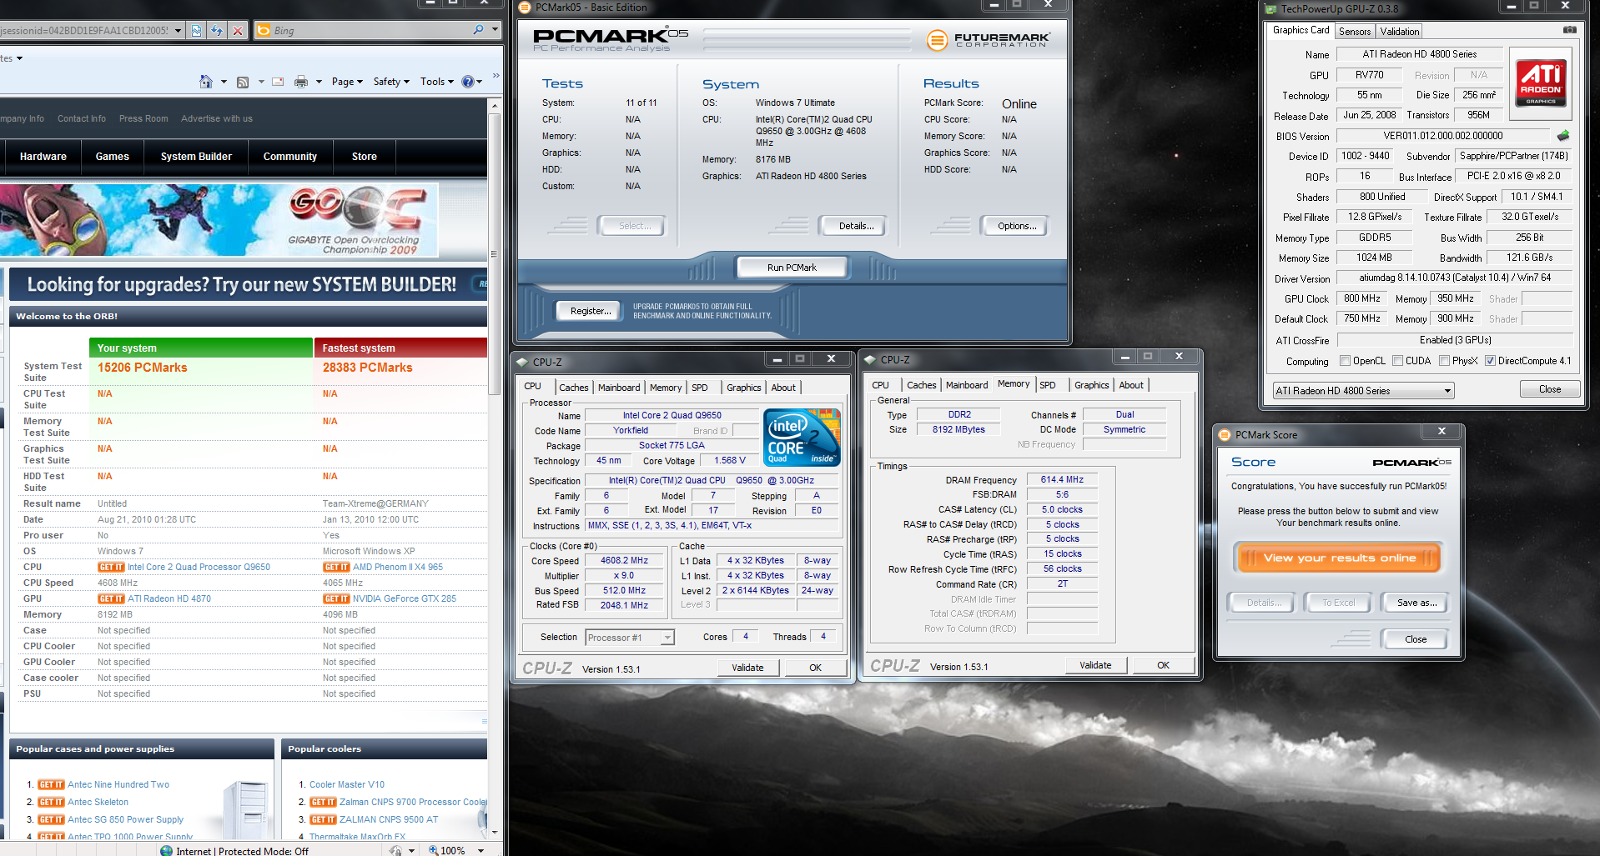The image size is (1600, 856).
Task: Click the Internet zone globe icon in status bar
Action: (x=166, y=851)
